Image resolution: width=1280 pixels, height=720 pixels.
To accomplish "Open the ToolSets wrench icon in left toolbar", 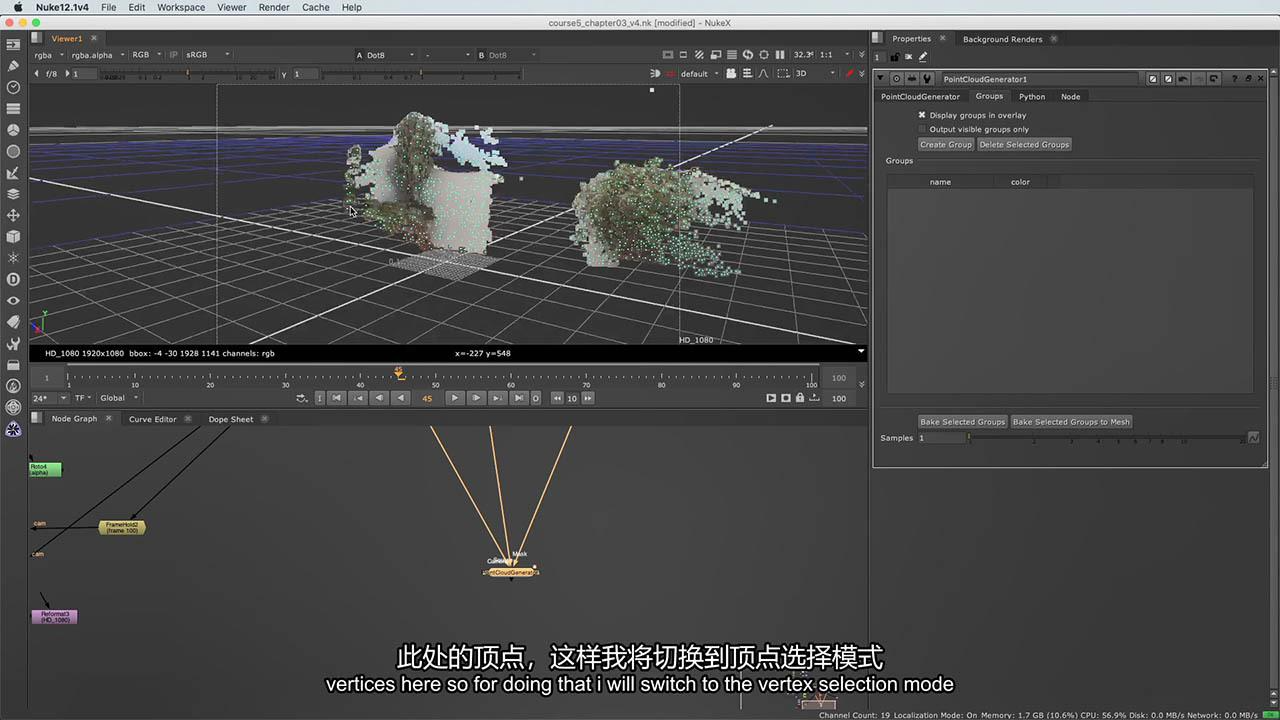I will [13, 343].
